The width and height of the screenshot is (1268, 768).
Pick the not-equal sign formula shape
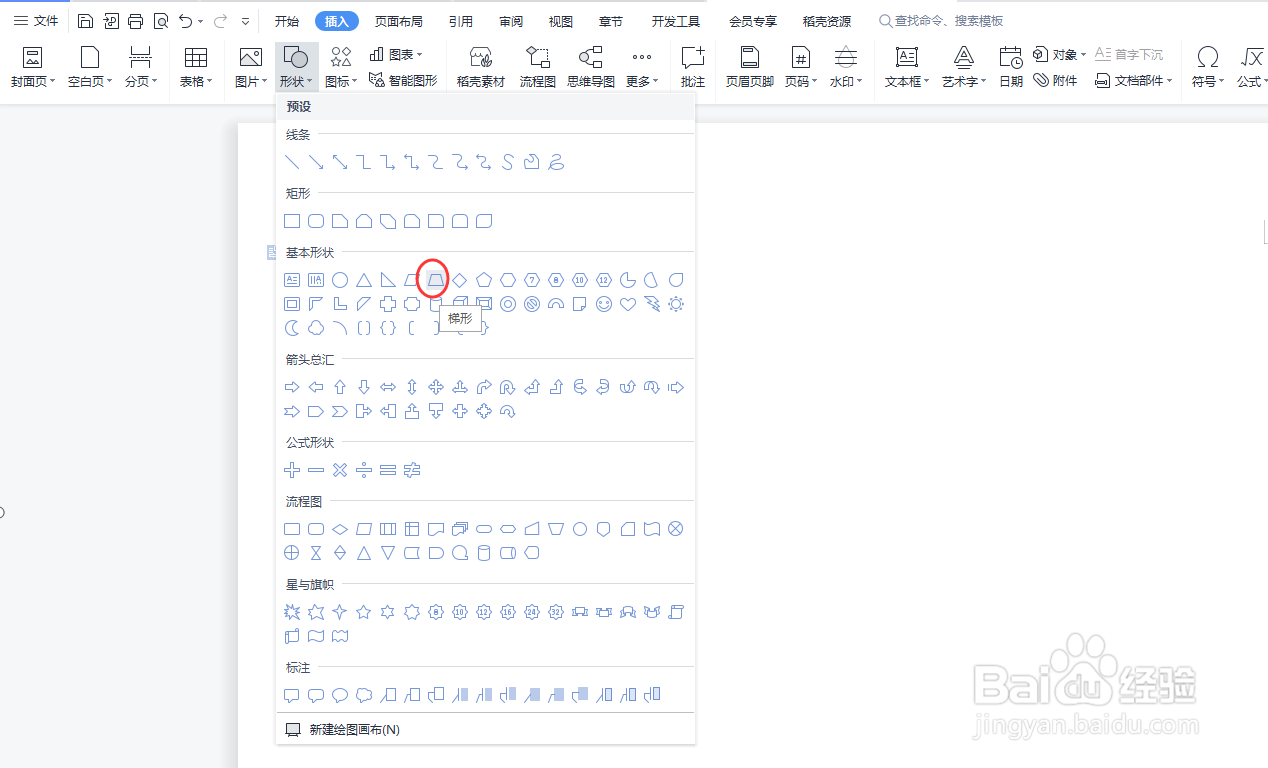(x=412, y=470)
